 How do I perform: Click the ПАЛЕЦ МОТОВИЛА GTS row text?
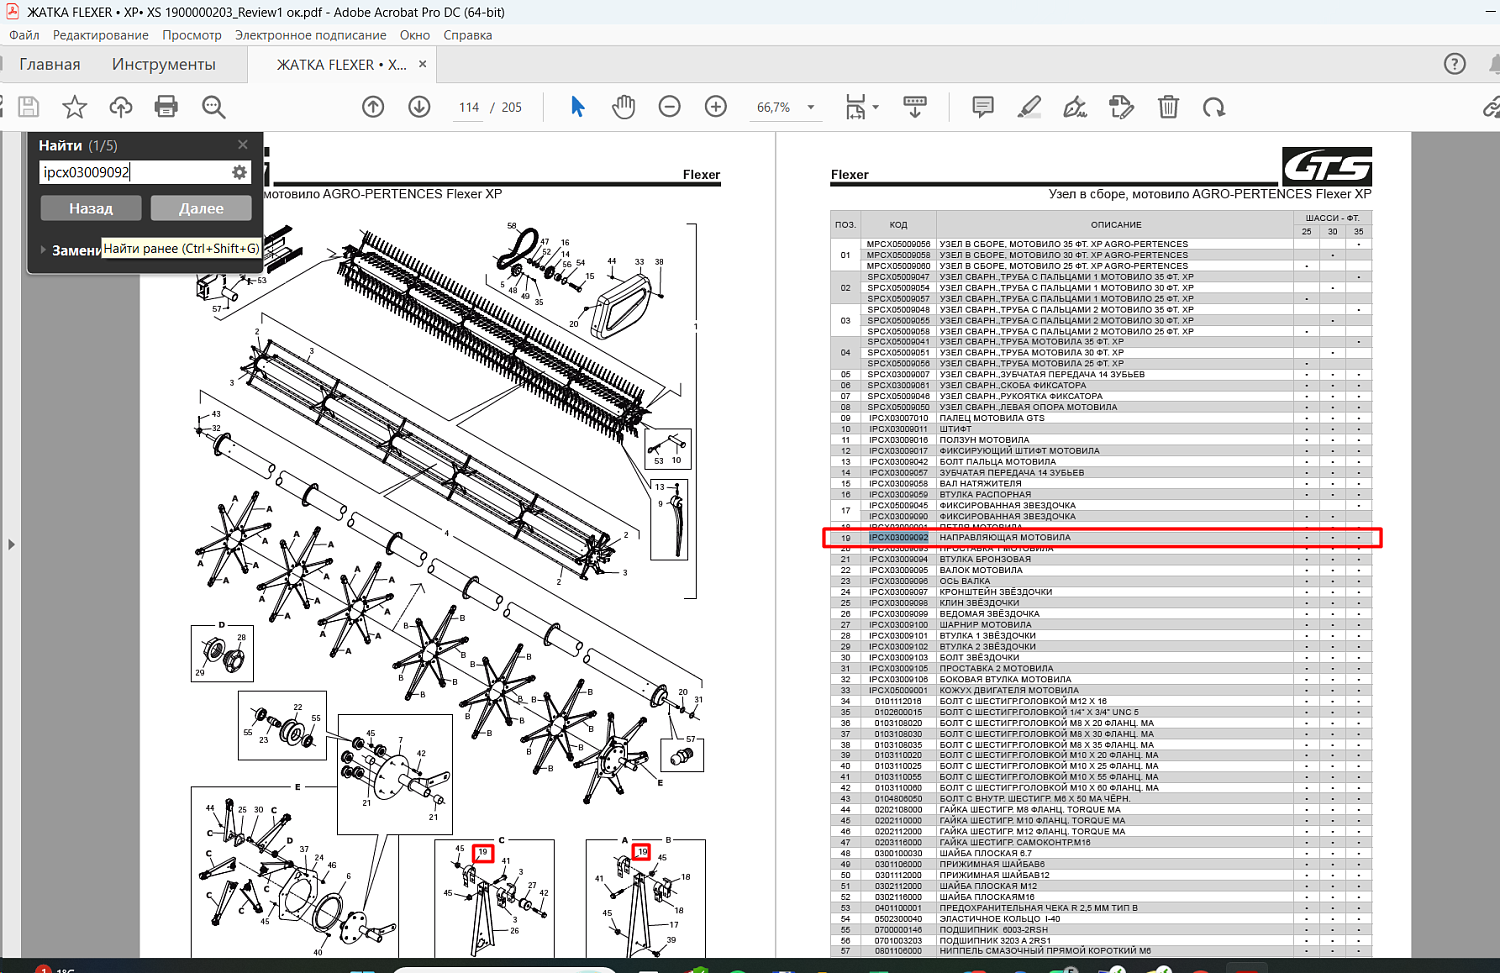(x=992, y=418)
